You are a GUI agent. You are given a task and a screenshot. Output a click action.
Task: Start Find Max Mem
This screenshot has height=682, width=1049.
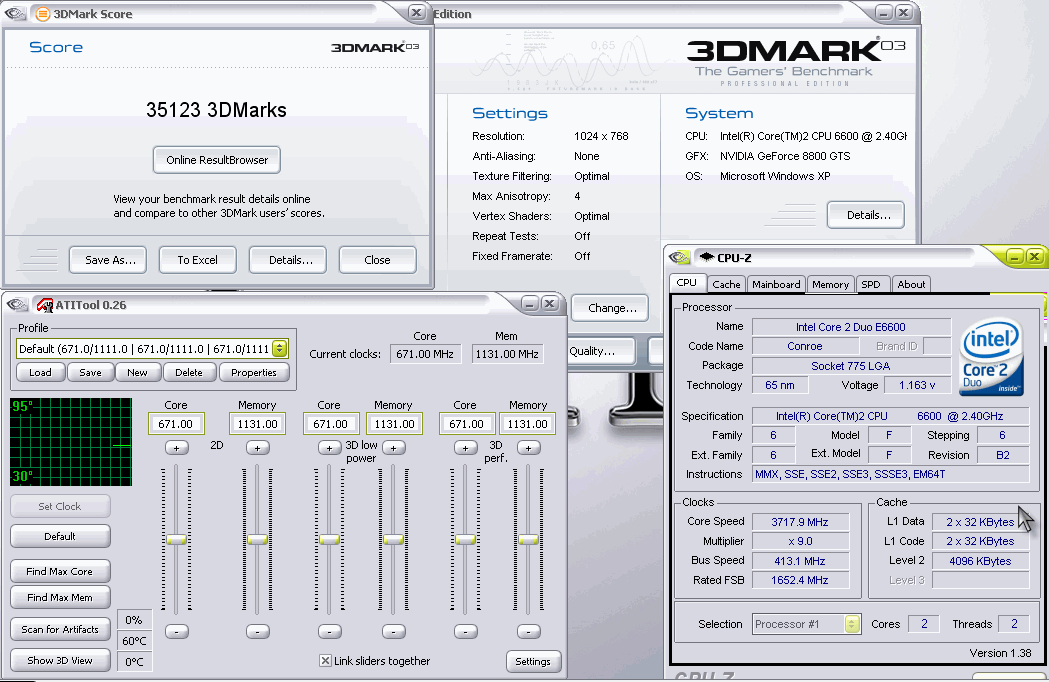tap(60, 597)
